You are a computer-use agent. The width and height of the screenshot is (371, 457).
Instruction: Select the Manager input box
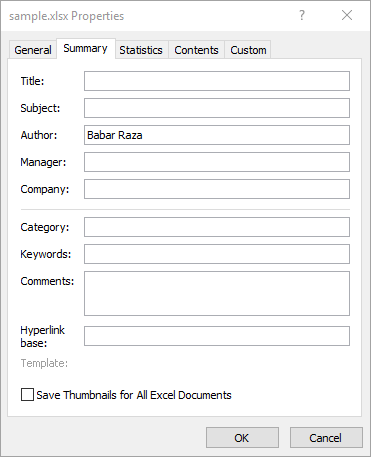tap(217, 162)
